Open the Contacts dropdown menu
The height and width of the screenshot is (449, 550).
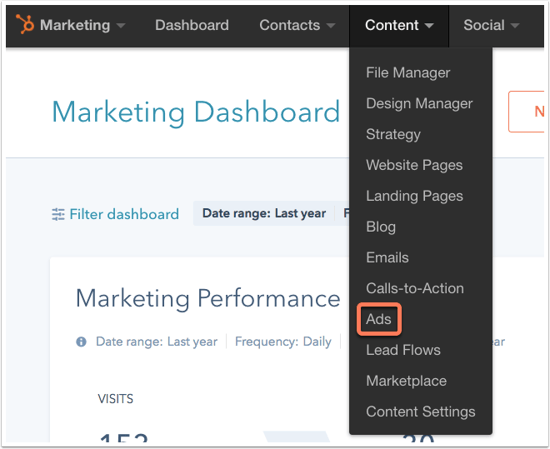[297, 25]
